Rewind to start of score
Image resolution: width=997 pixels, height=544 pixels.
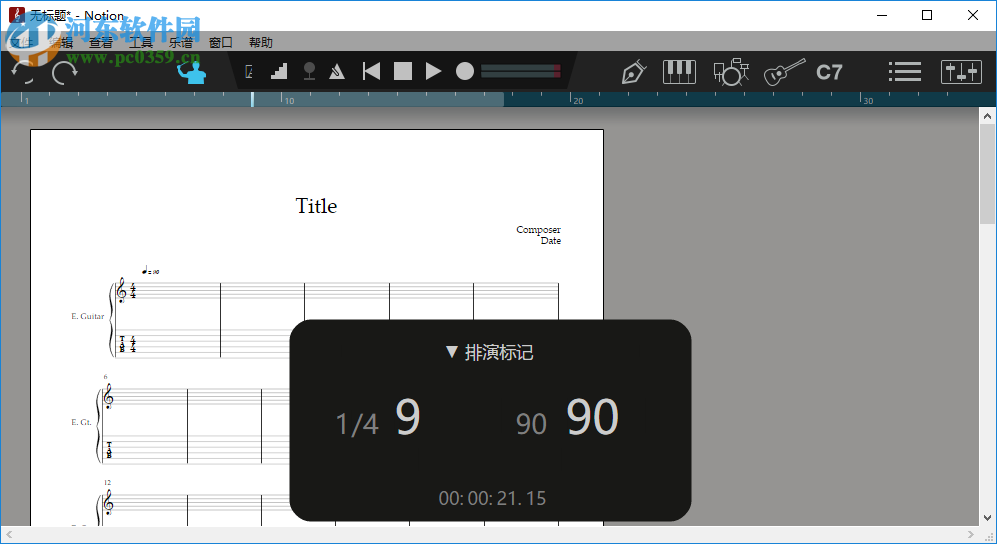(x=371, y=71)
